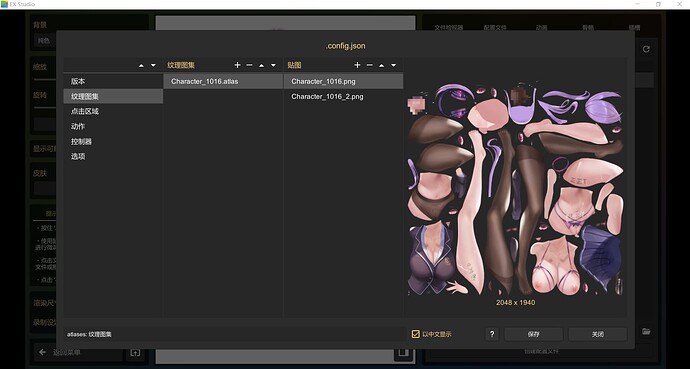The width and height of the screenshot is (690, 369).
Task: Toggle the 以中文显示 checkbox
Action: tap(415, 334)
